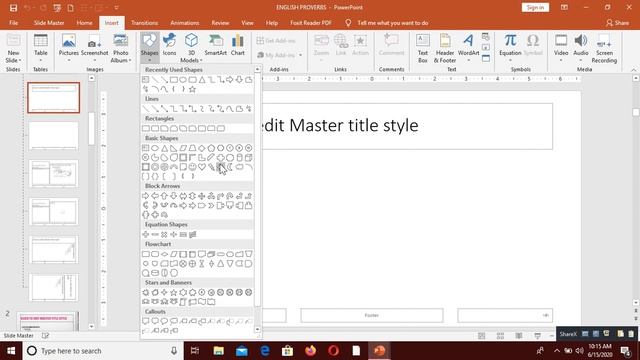Switch to Slide Sorter view in status bar
640x360 pixels.
(500, 336)
